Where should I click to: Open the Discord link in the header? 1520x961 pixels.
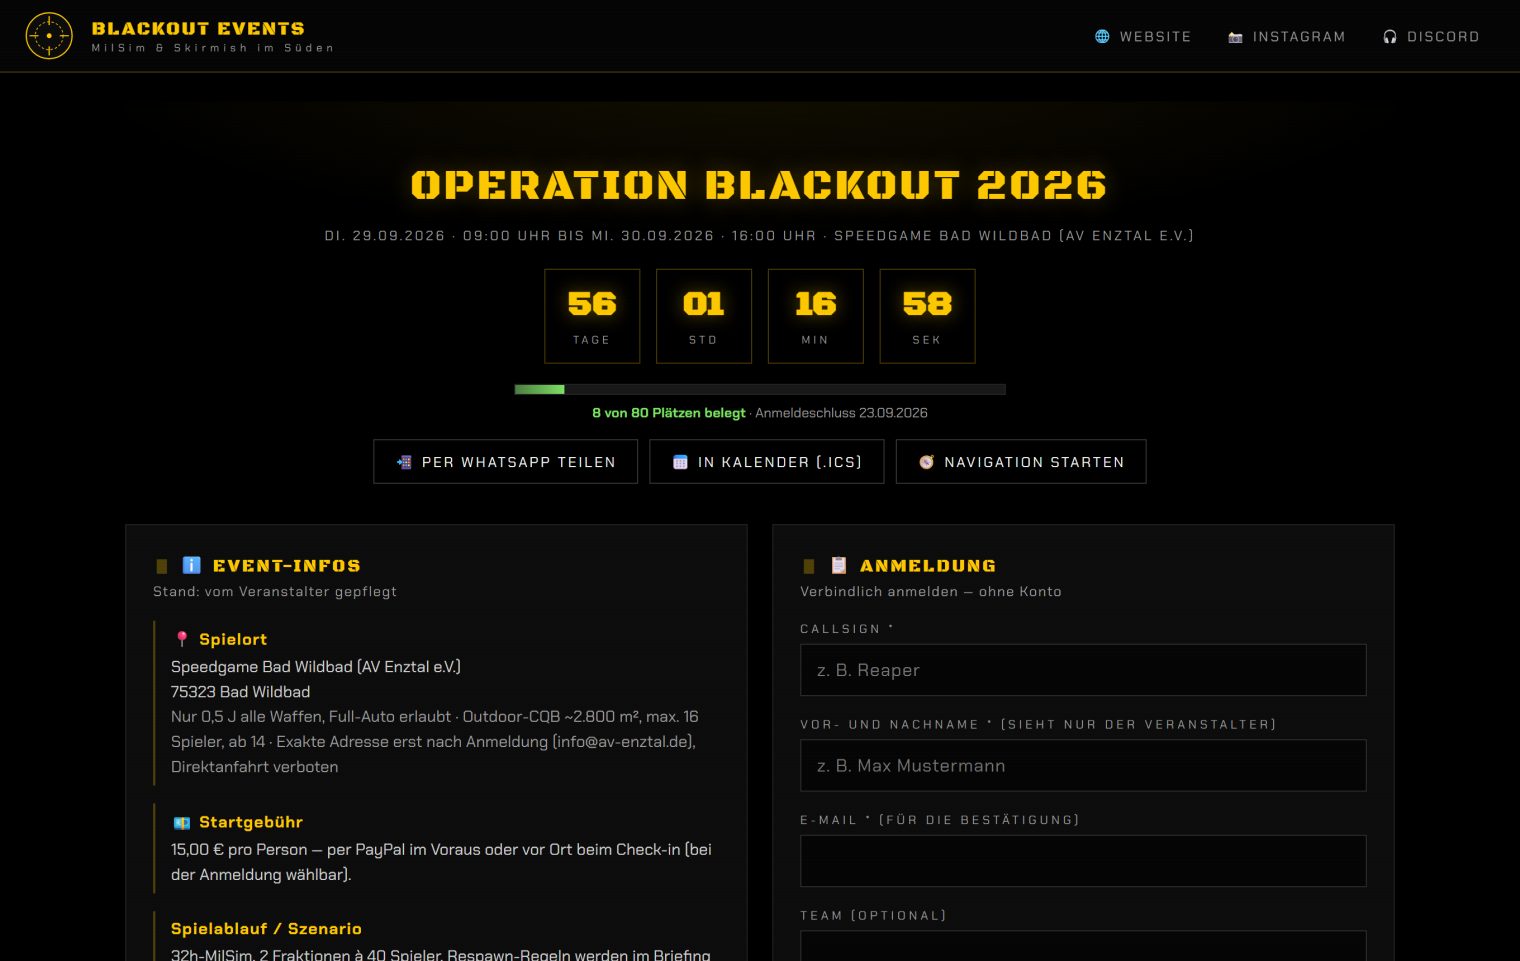click(1431, 36)
